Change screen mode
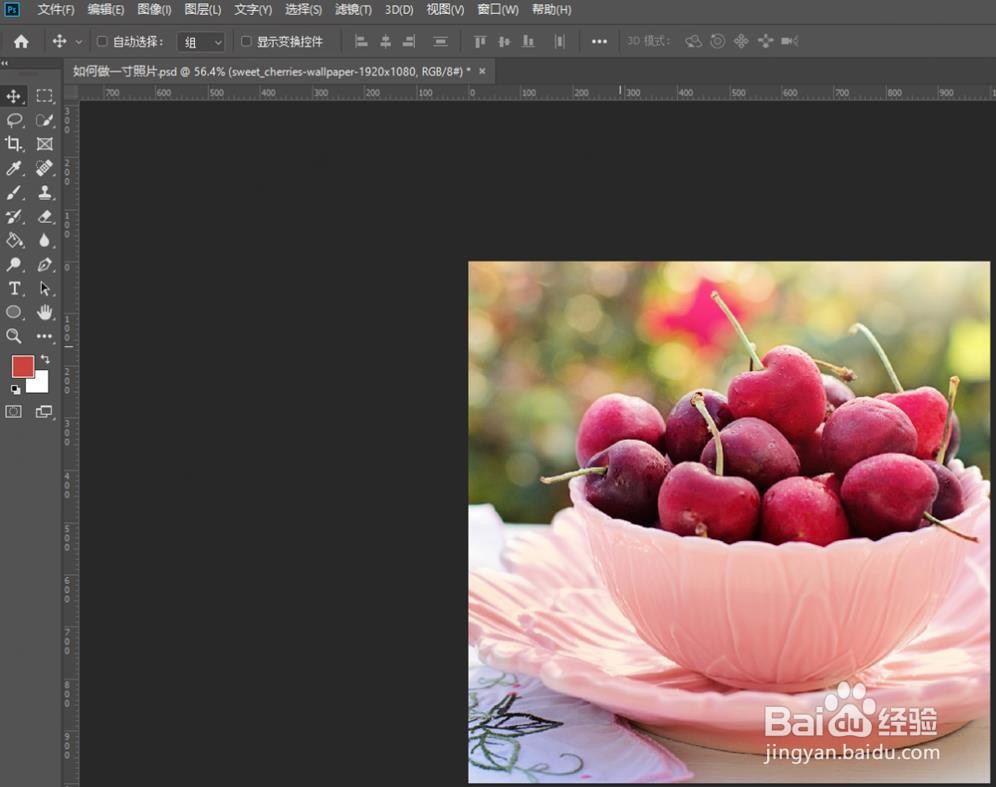 (x=44, y=412)
